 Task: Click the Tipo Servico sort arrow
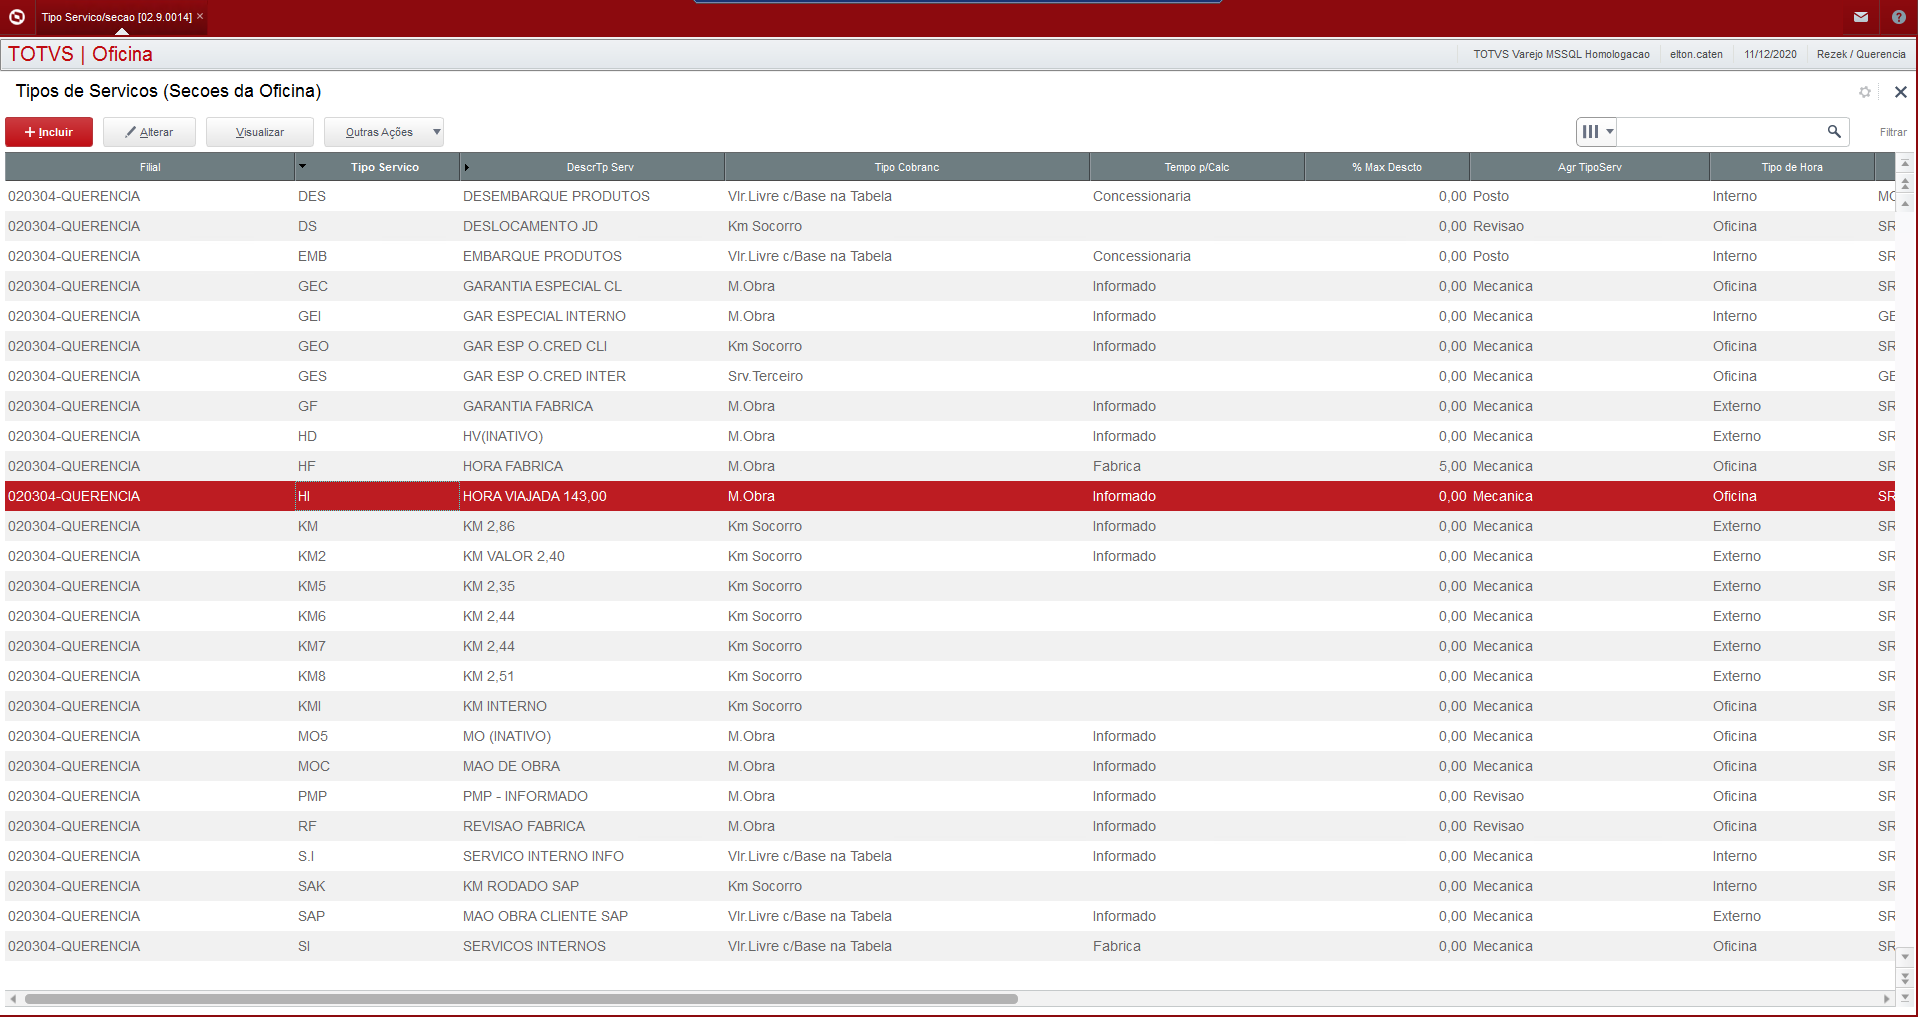(302, 166)
